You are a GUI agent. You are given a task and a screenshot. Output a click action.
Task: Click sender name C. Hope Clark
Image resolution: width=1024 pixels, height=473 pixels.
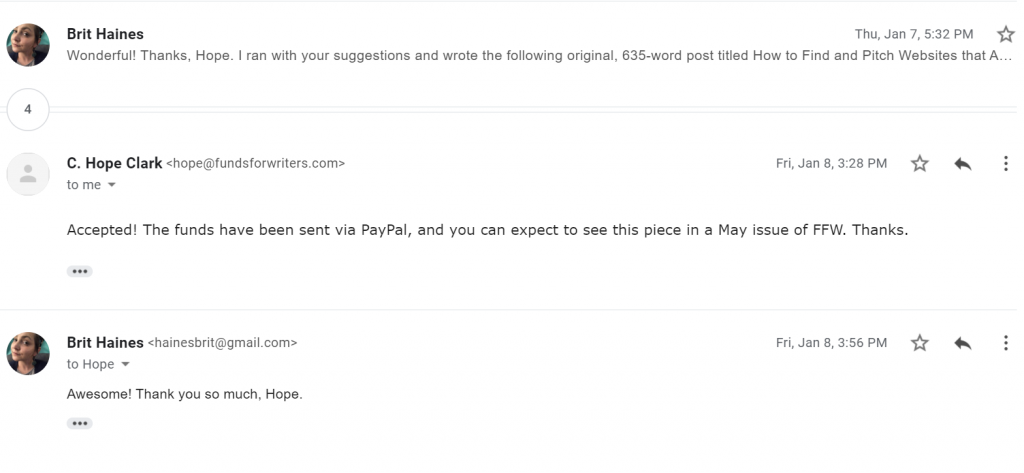(114, 163)
